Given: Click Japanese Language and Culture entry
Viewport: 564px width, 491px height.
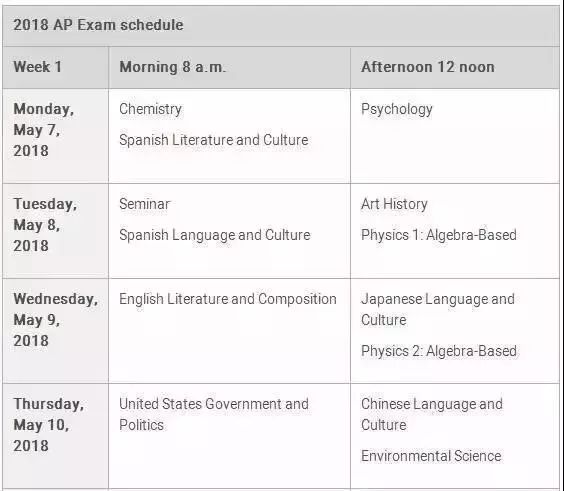Looking at the screenshot, I should click(438, 309).
